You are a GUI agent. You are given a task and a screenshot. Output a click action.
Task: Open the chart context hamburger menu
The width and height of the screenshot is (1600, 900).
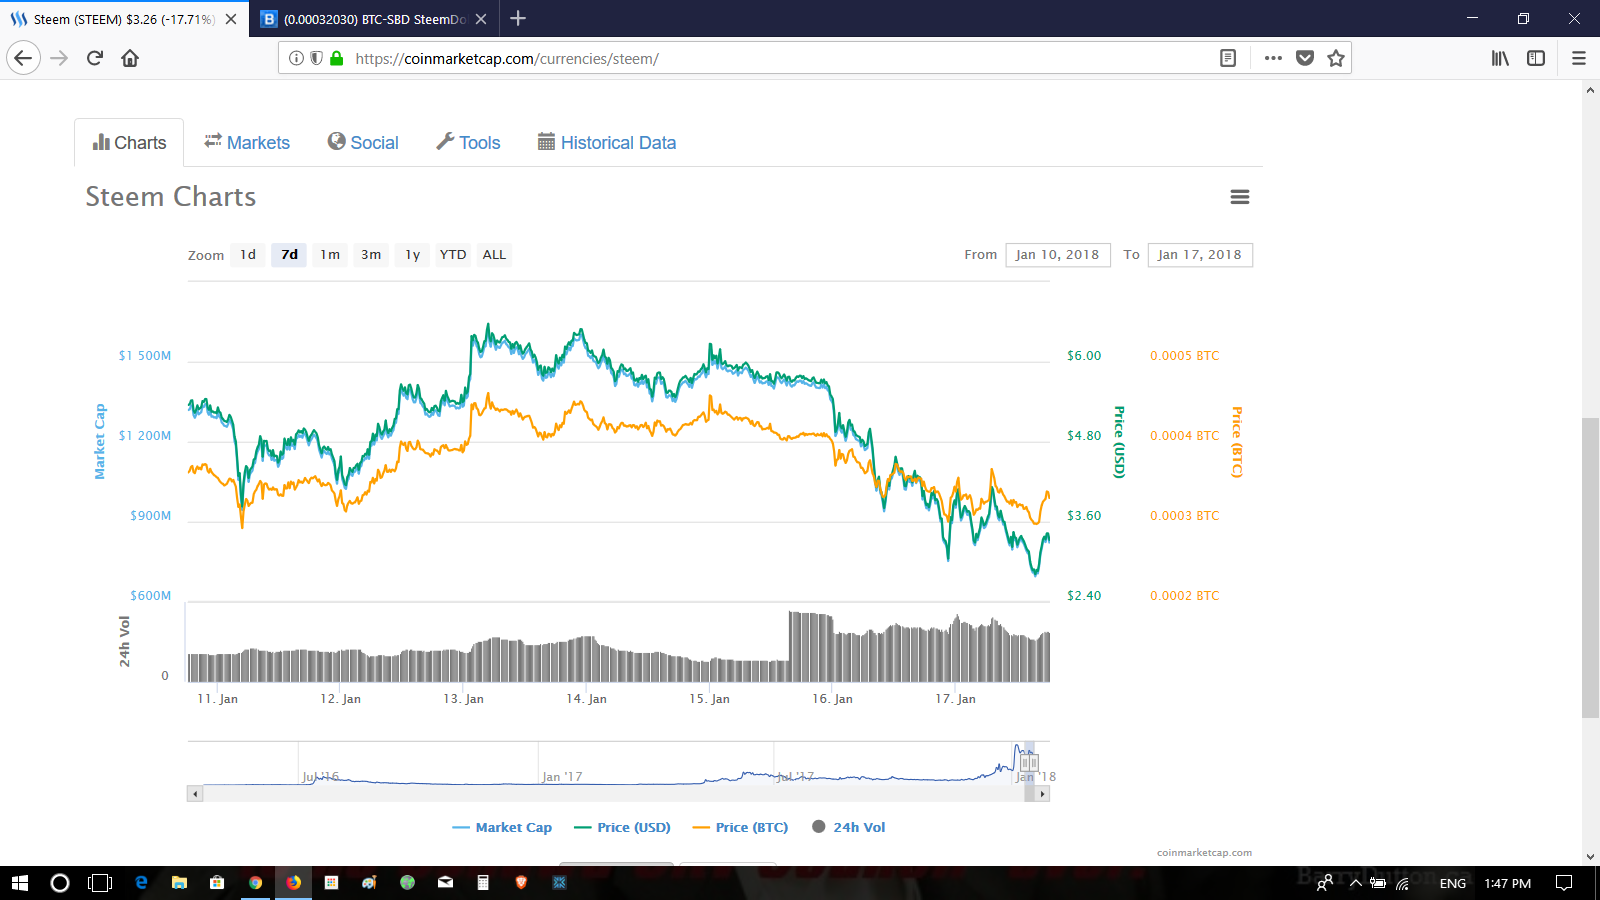coord(1240,197)
